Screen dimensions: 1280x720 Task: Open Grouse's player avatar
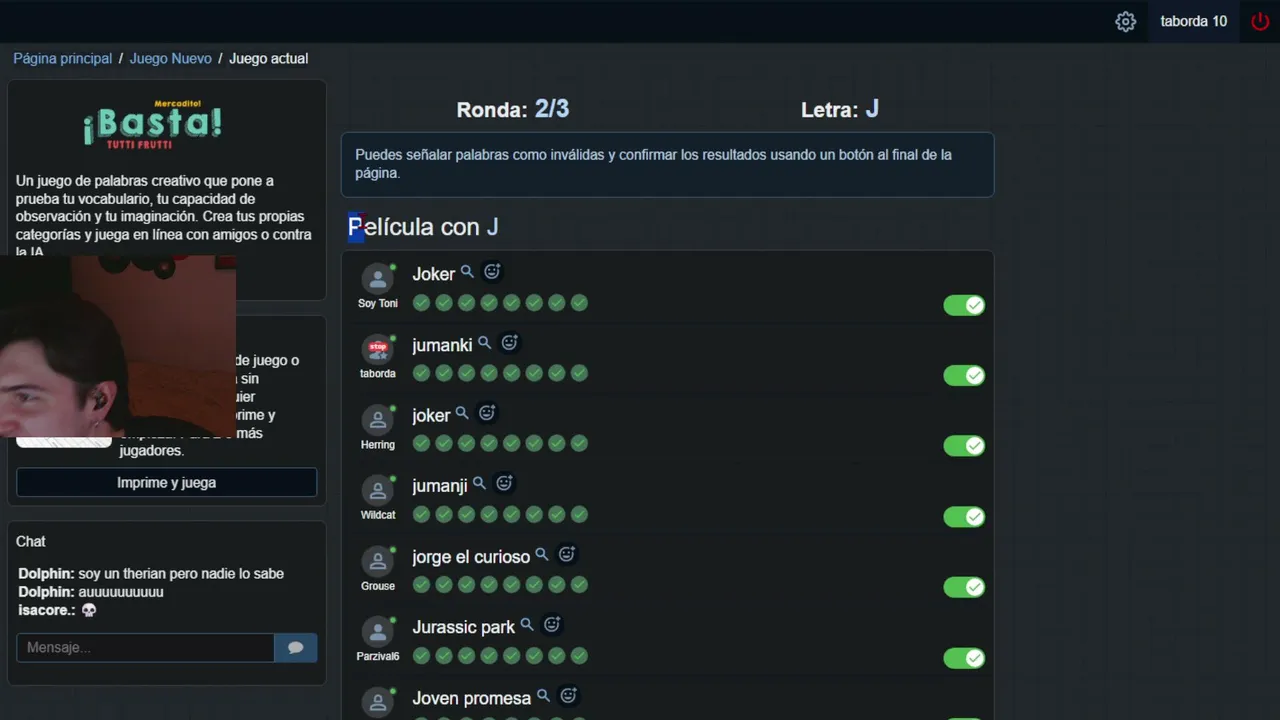377,562
